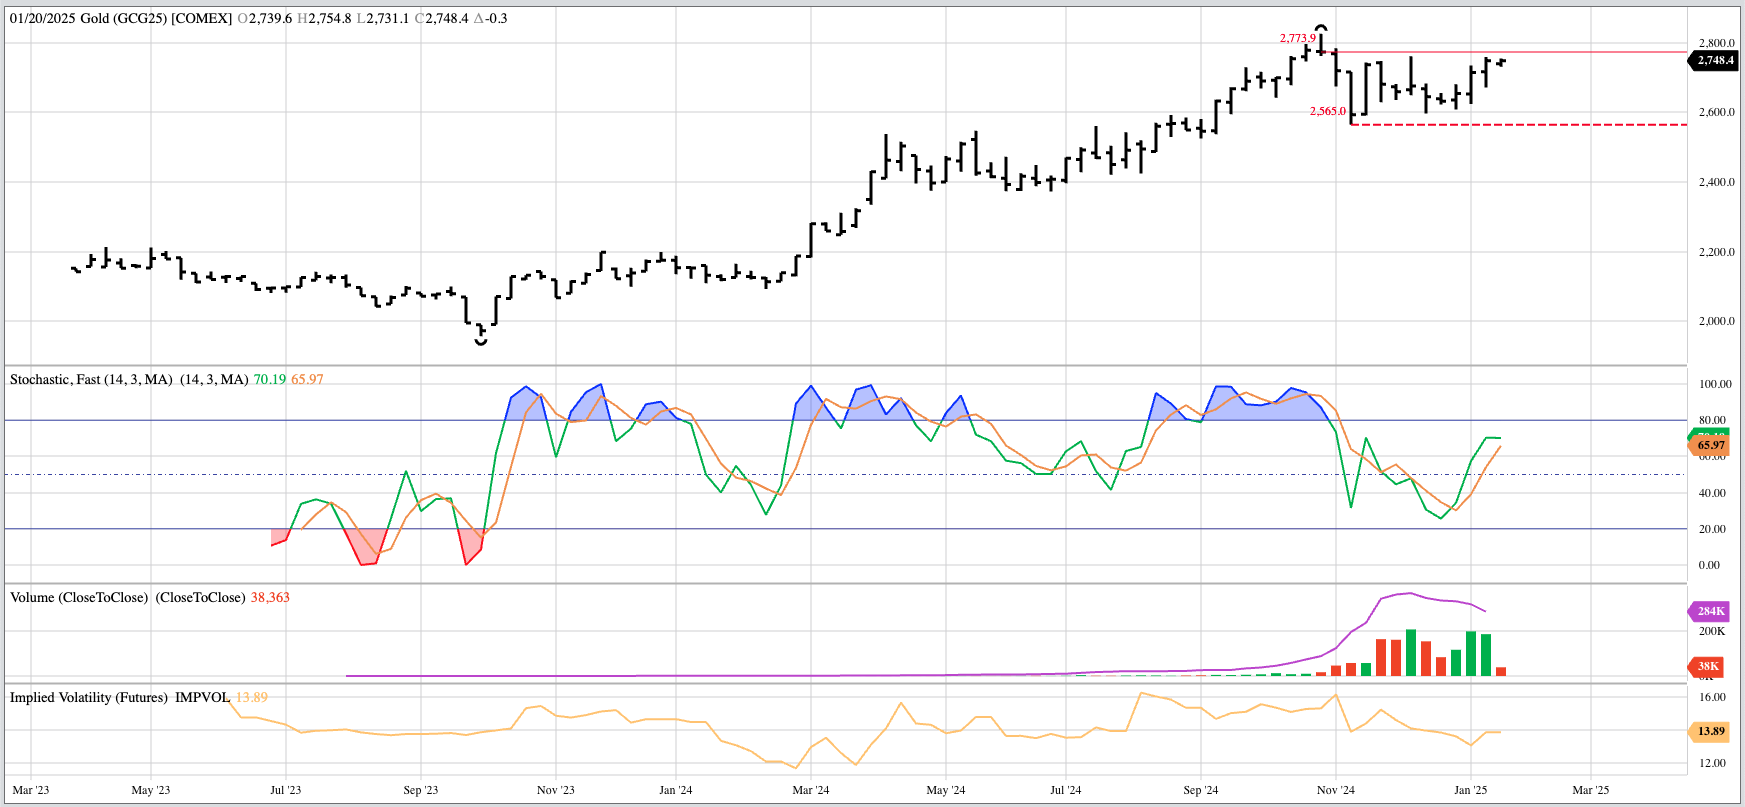The image size is (1745, 807).
Task: Click the purple 284K volume tag
Action: pos(1710,611)
